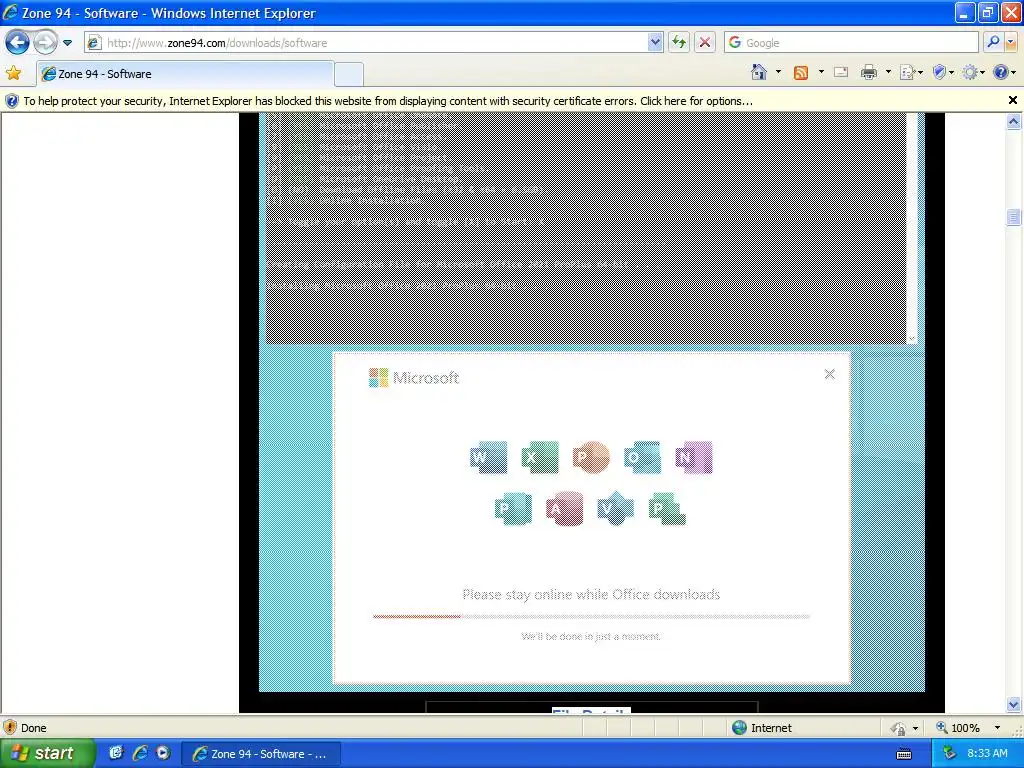Screen dimensions: 1024x768
Task: Click the Visio icon in installer image
Action: 616,508
